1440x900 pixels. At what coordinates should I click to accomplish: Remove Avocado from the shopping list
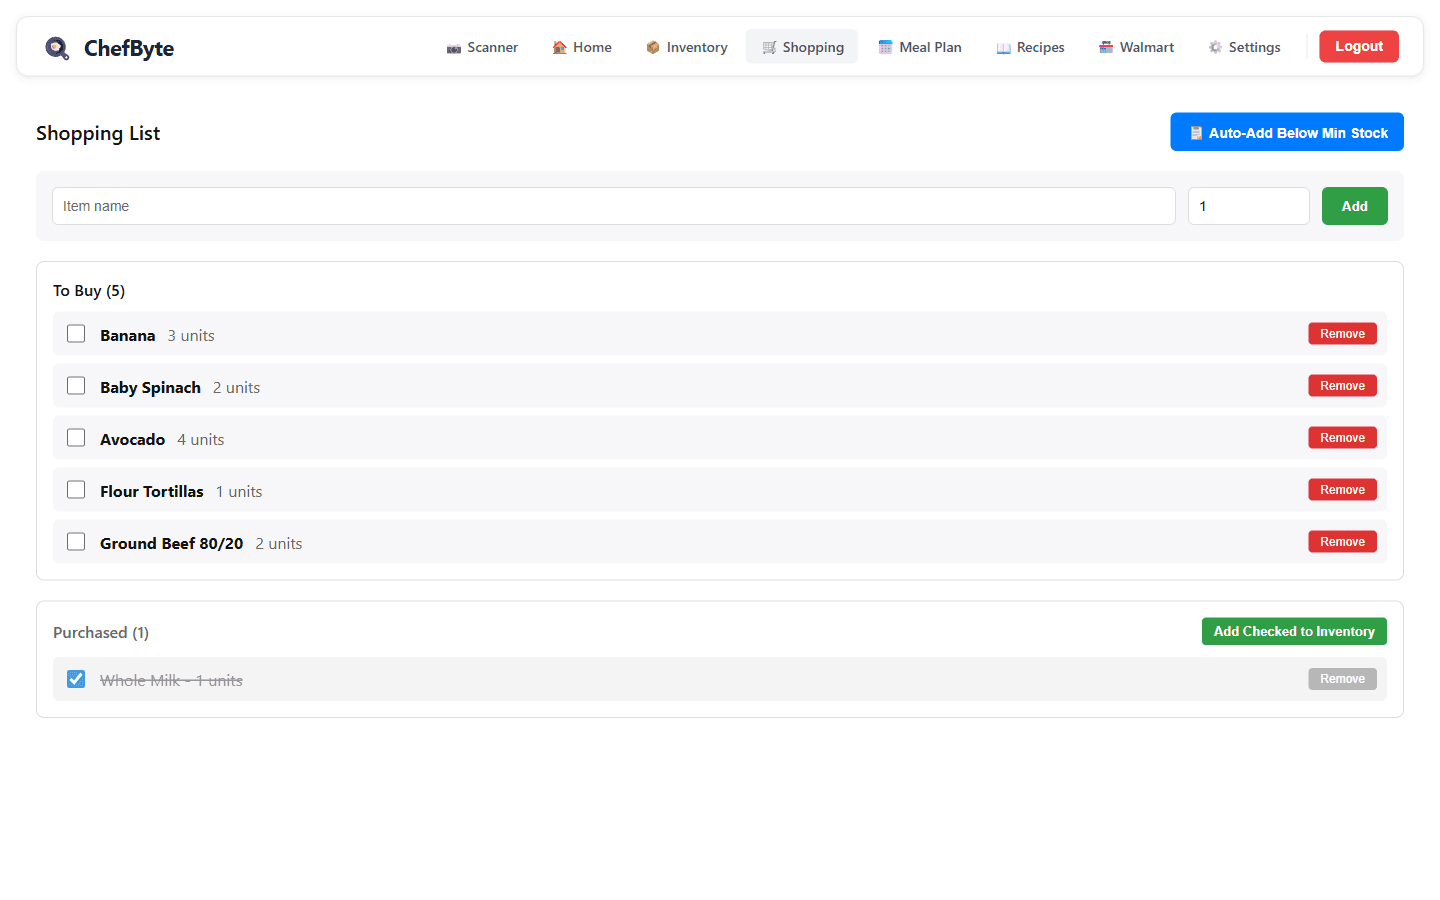pyautogui.click(x=1342, y=438)
